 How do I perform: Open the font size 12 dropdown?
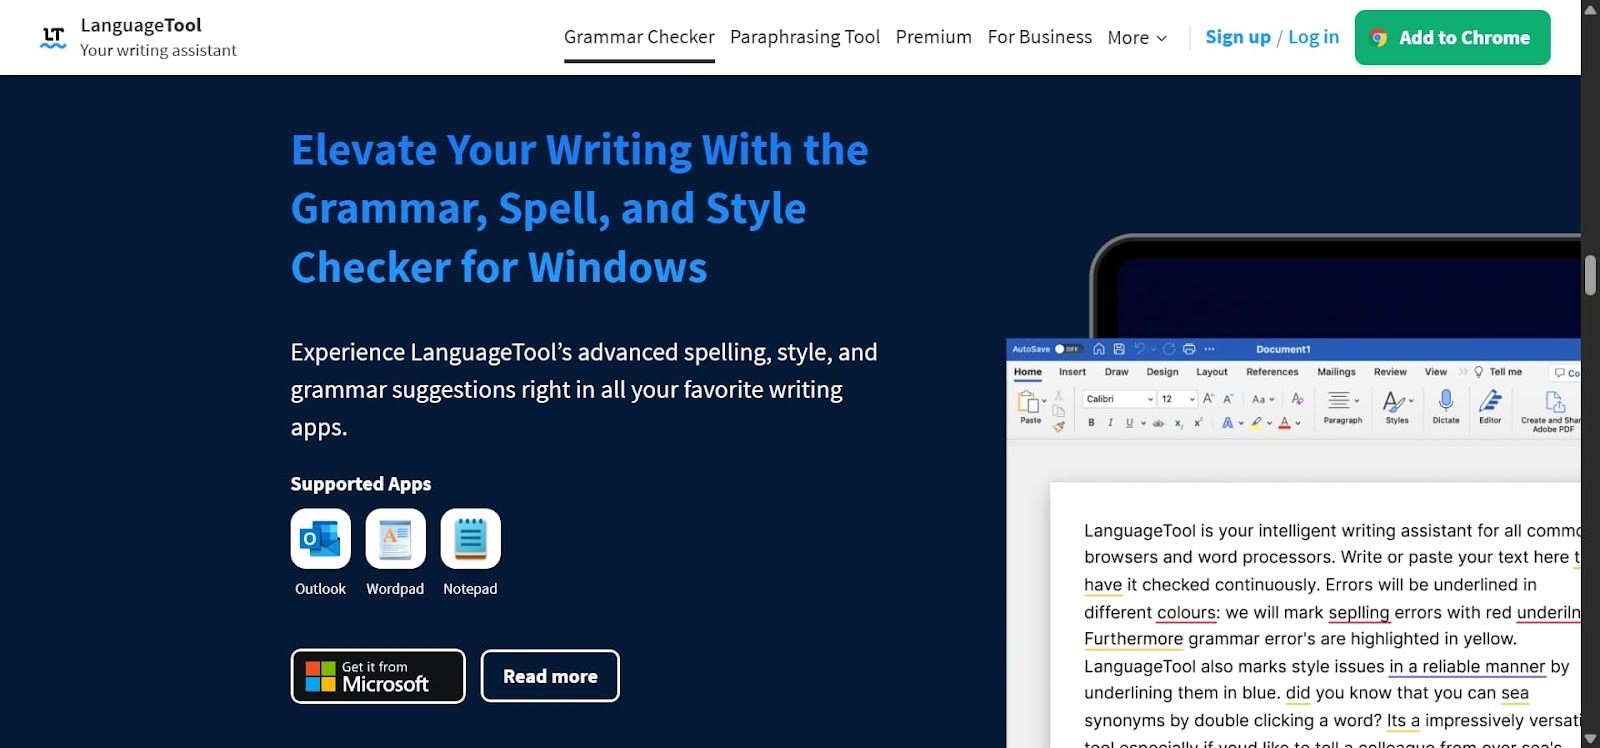click(x=1178, y=399)
